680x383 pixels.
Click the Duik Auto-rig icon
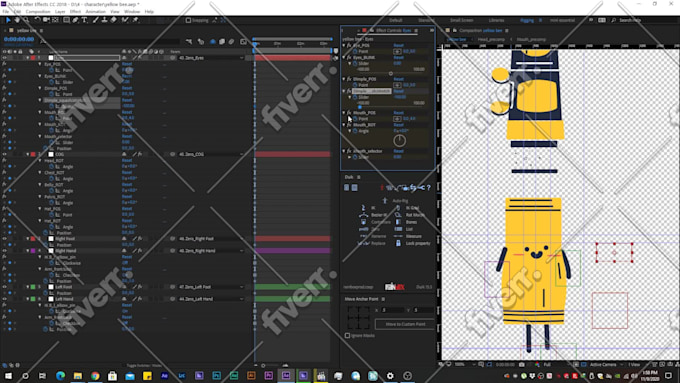pyautogui.click(x=385, y=200)
